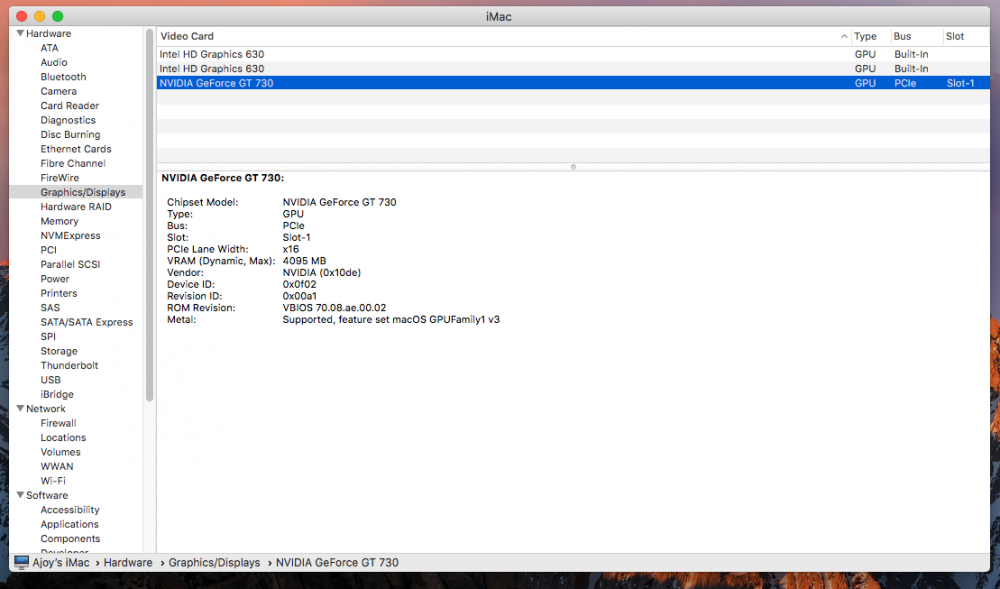
Task: Open Fibre Channel section
Action: tap(73, 163)
